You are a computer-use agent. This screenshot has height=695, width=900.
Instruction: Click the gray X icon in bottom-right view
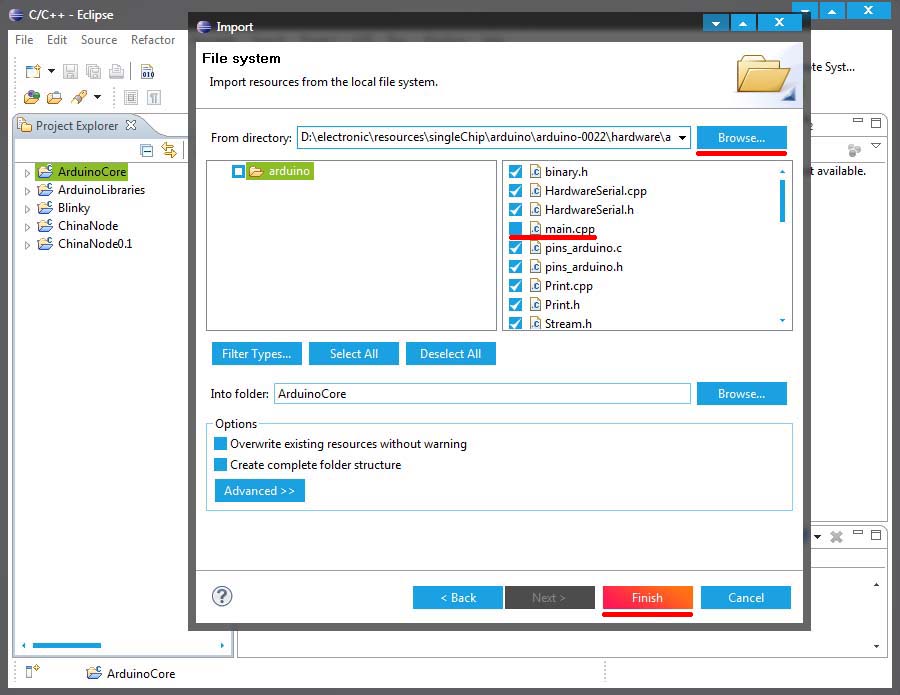pyautogui.click(x=837, y=537)
